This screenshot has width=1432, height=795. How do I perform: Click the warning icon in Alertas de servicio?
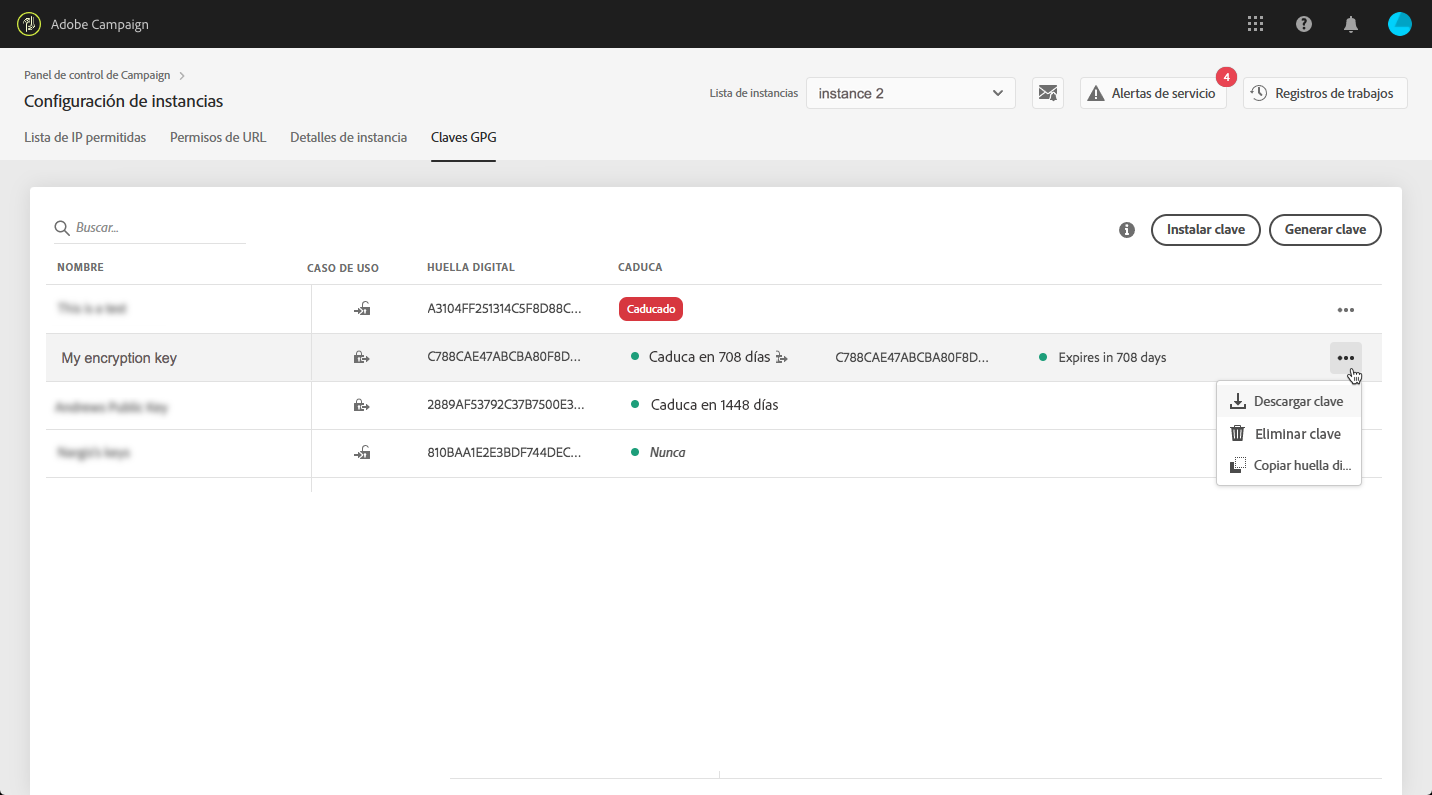1097,93
